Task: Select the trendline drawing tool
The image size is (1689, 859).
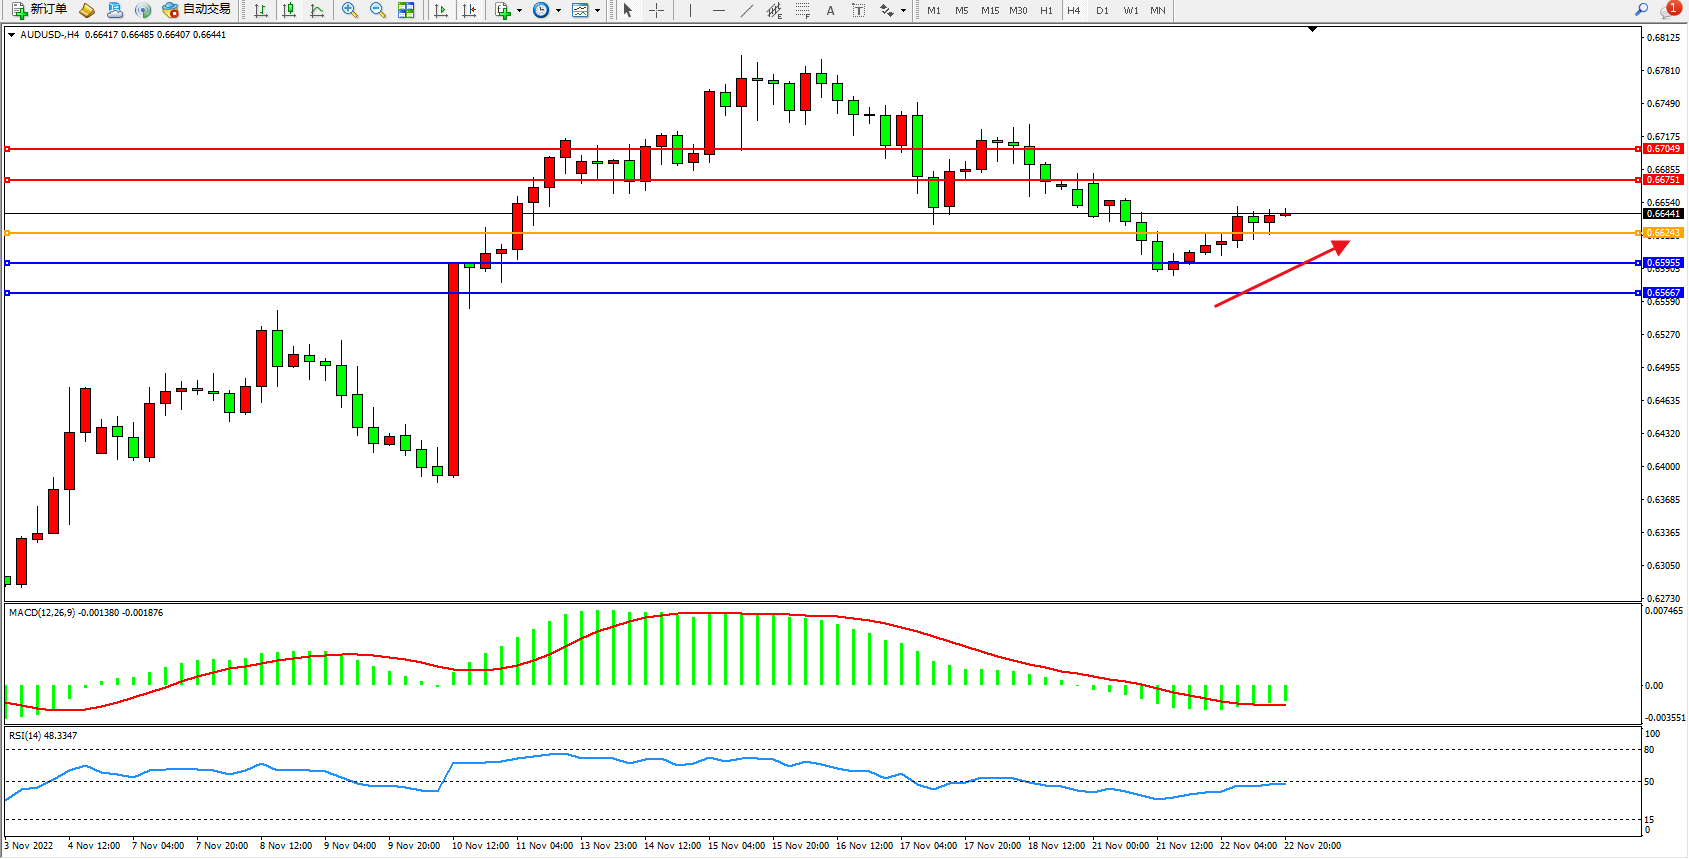Action: point(747,10)
